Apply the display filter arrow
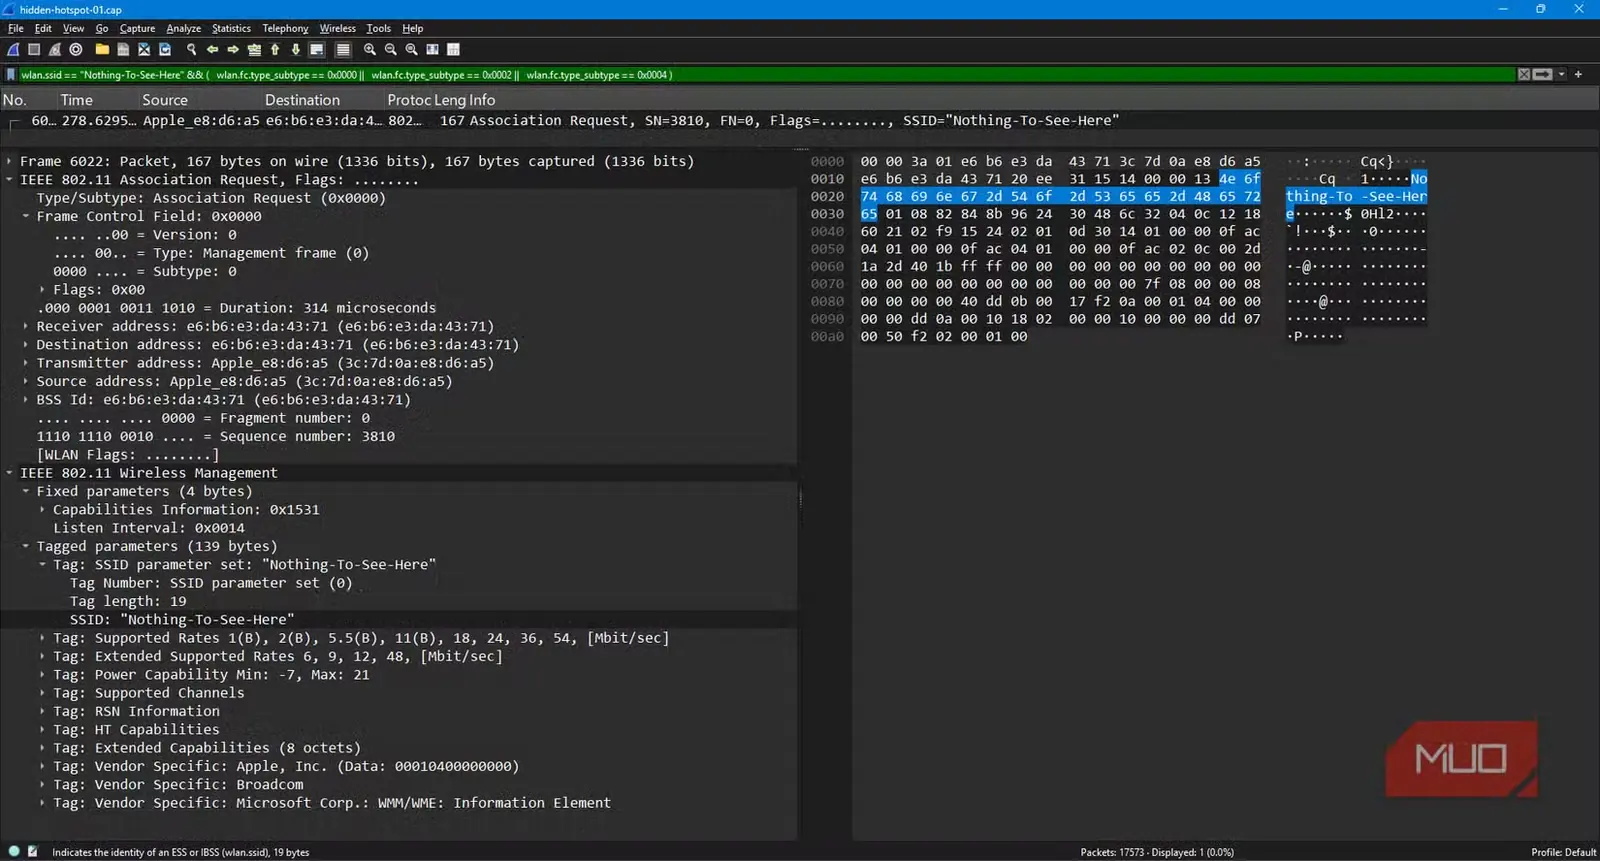The height and width of the screenshot is (861, 1600). click(x=1543, y=75)
